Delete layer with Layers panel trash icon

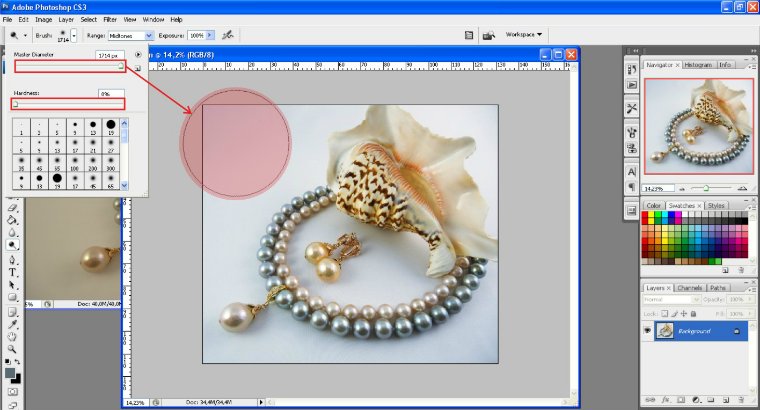click(x=741, y=400)
